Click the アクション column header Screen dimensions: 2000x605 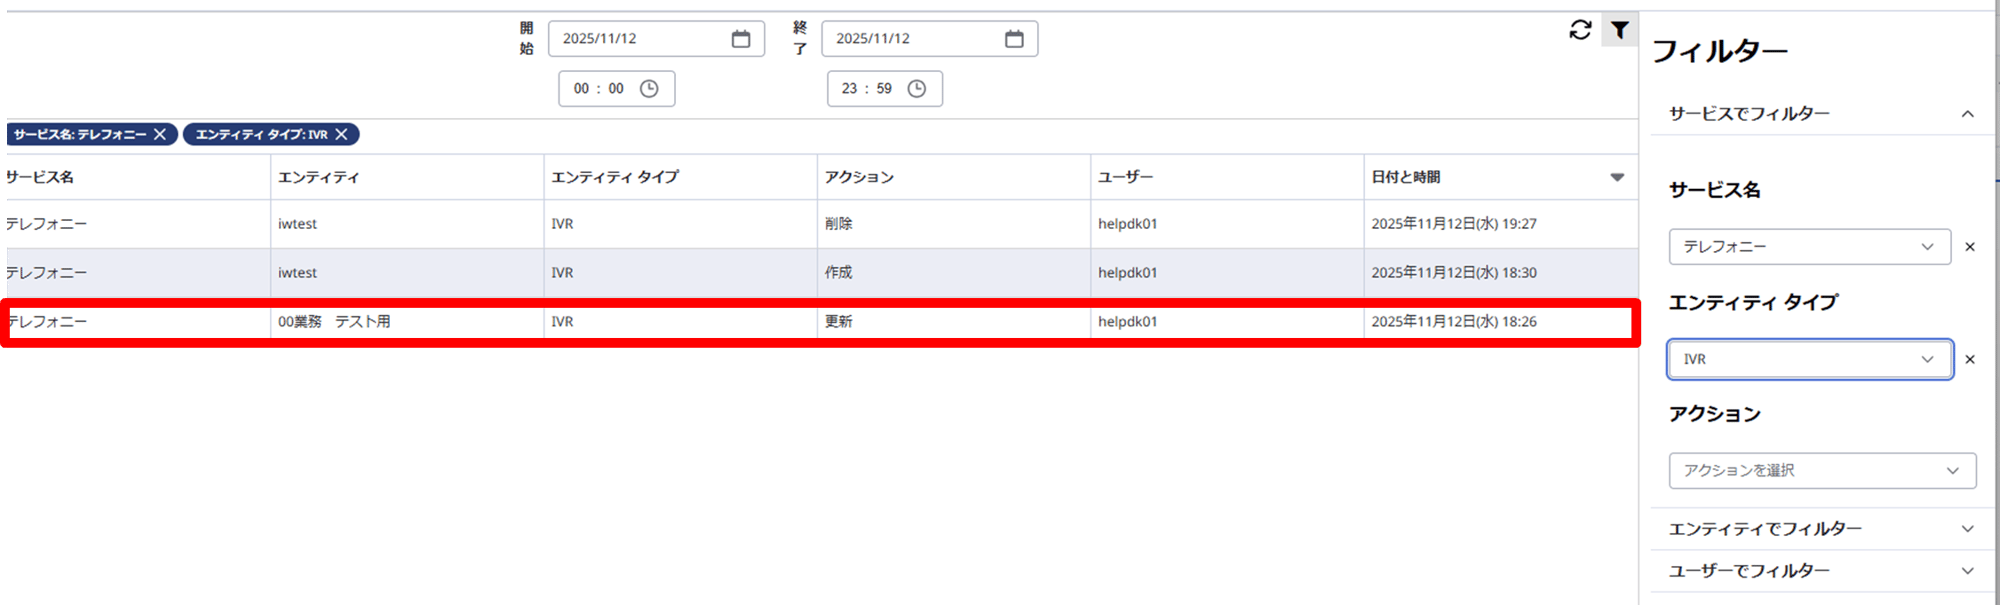click(859, 177)
